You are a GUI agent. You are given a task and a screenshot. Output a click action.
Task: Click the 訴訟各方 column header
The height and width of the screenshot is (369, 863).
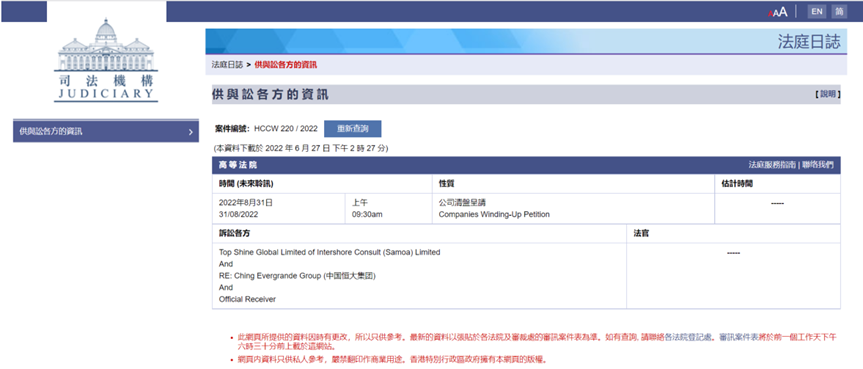click(234, 234)
